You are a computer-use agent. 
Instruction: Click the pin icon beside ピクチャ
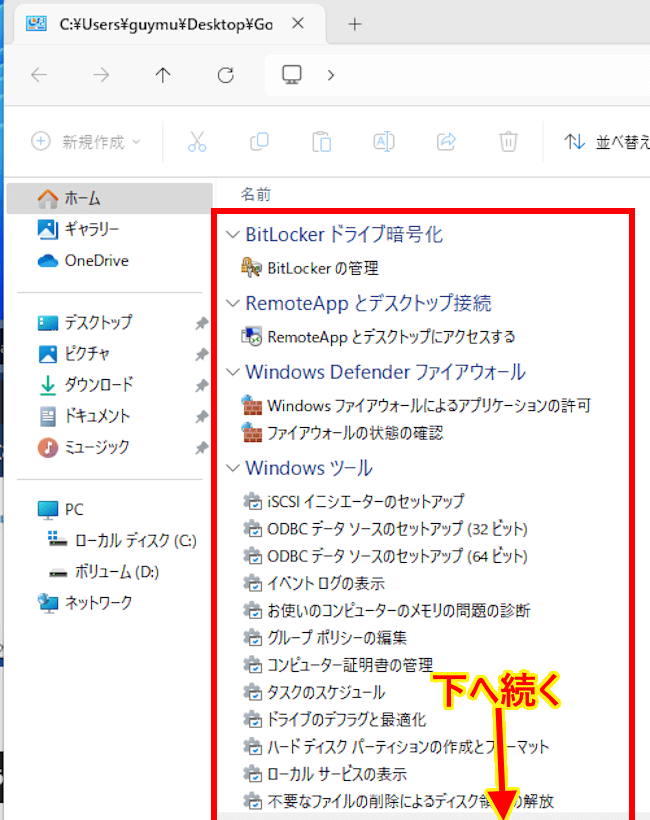pyautogui.click(x=202, y=355)
